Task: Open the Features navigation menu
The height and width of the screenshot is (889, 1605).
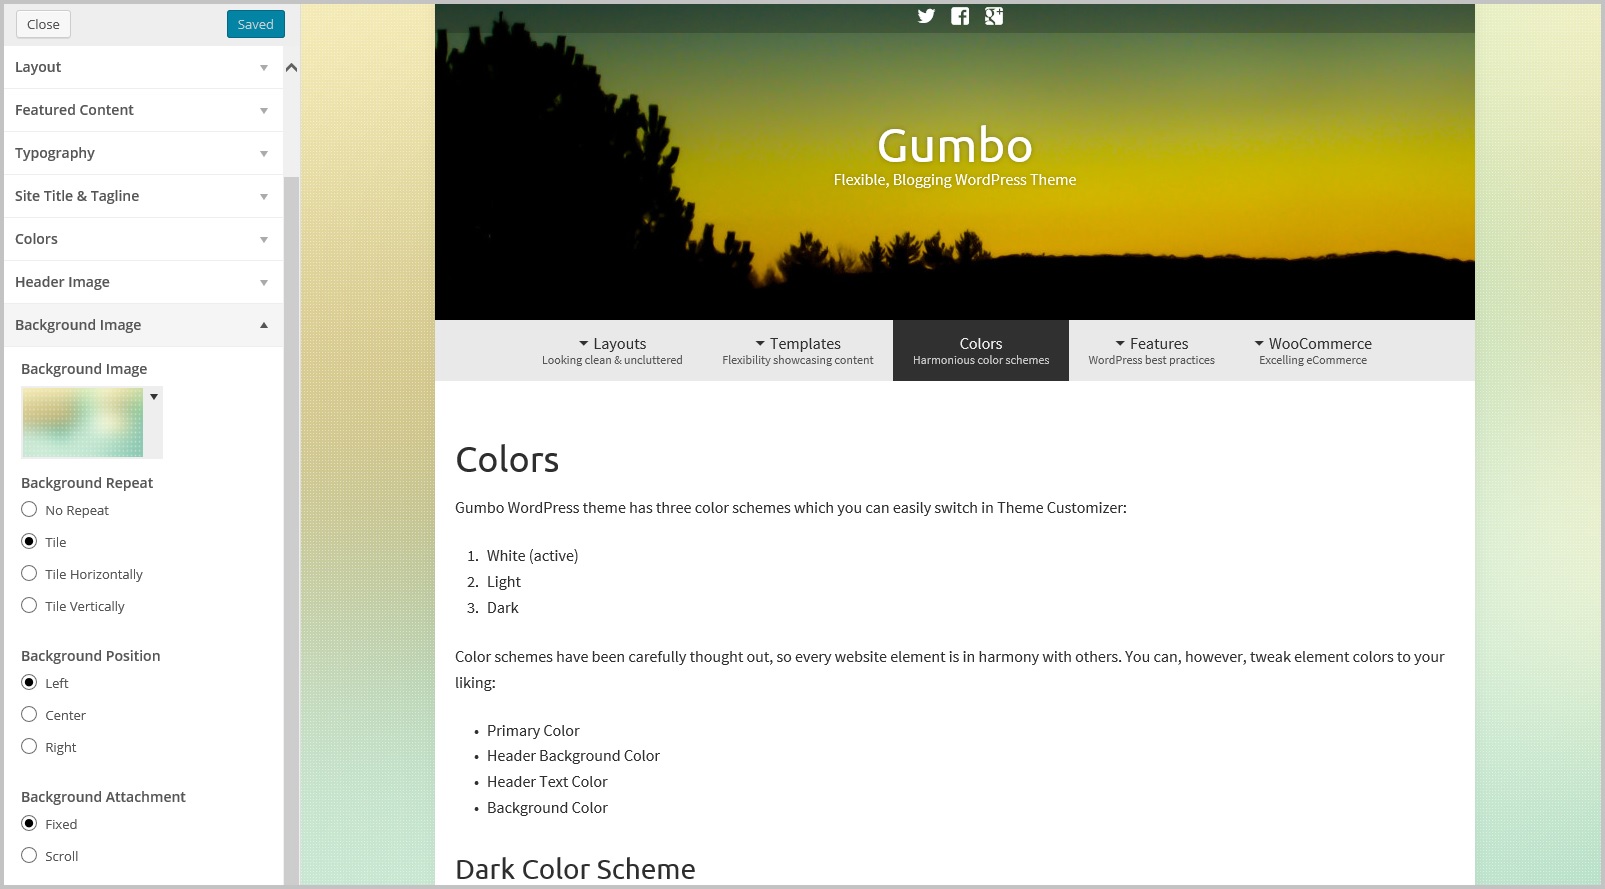Action: [1152, 350]
